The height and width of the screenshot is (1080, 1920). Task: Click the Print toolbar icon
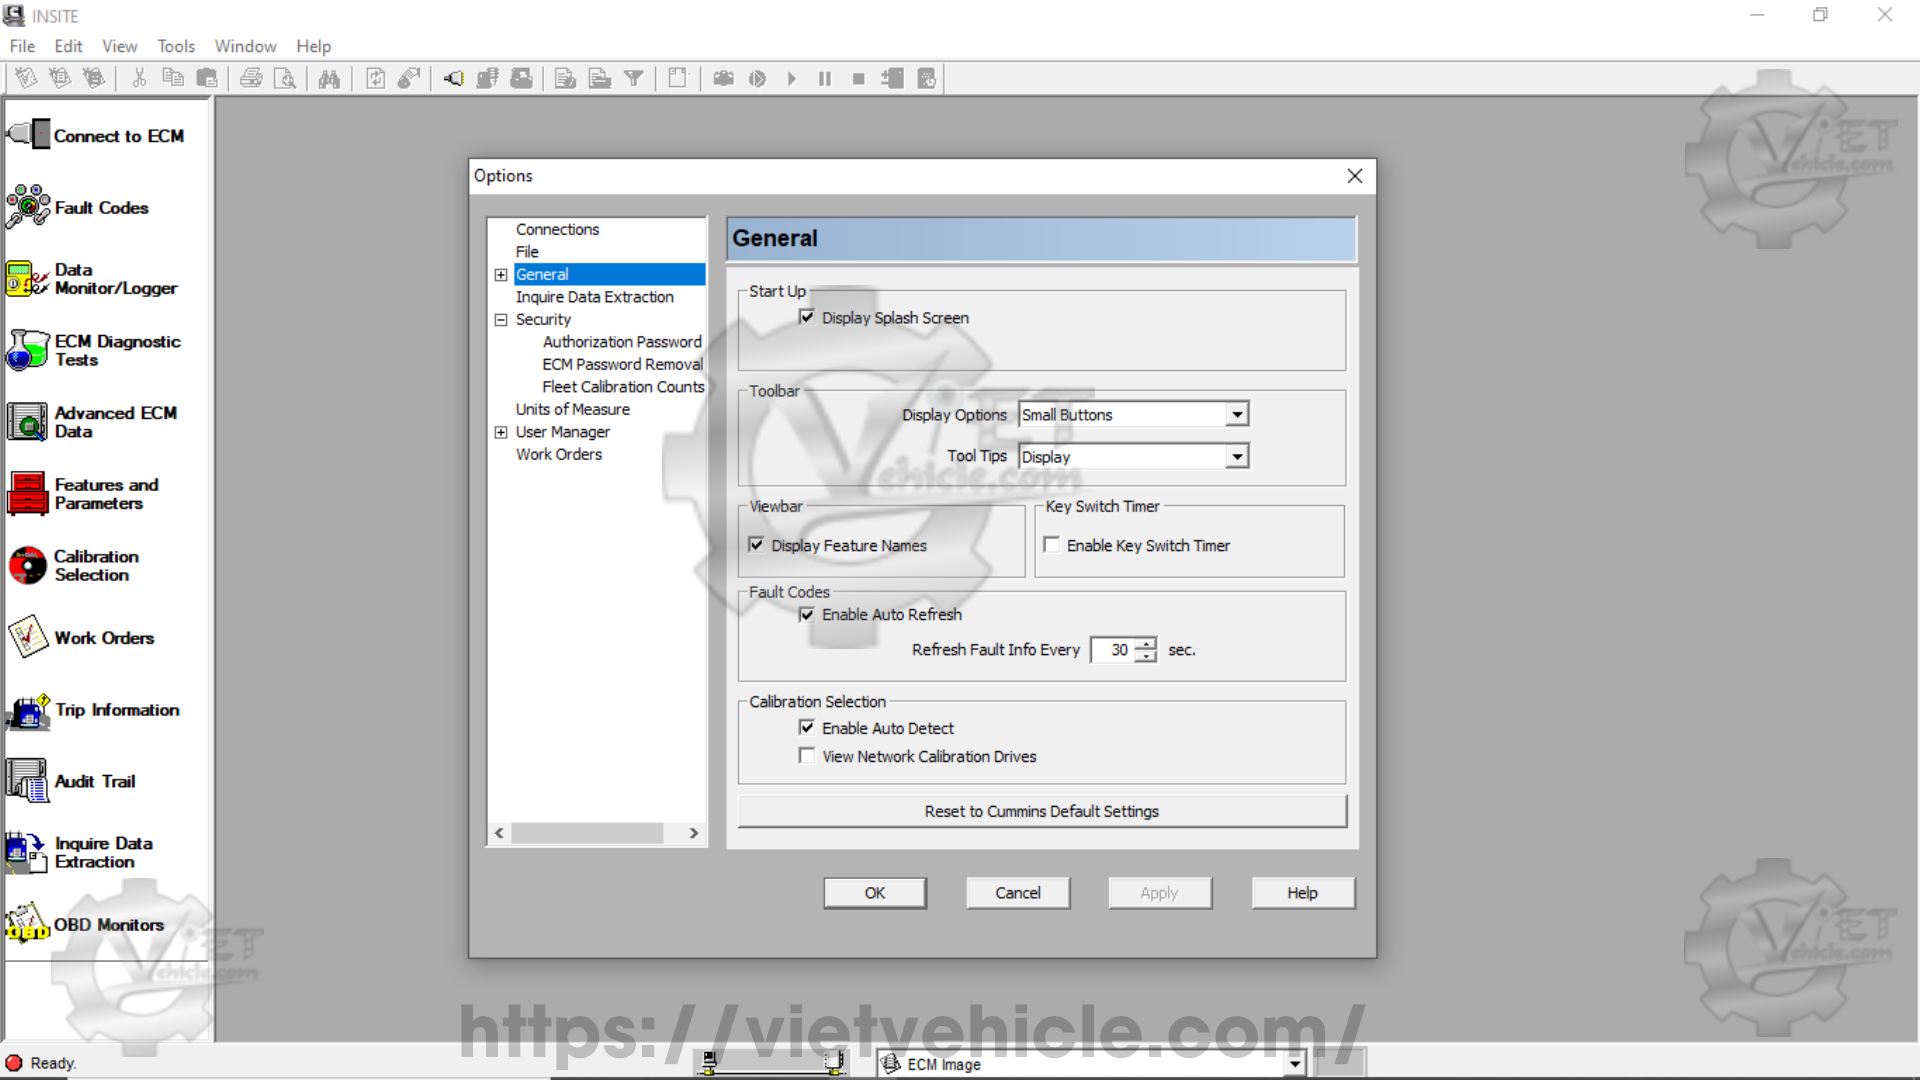click(251, 79)
